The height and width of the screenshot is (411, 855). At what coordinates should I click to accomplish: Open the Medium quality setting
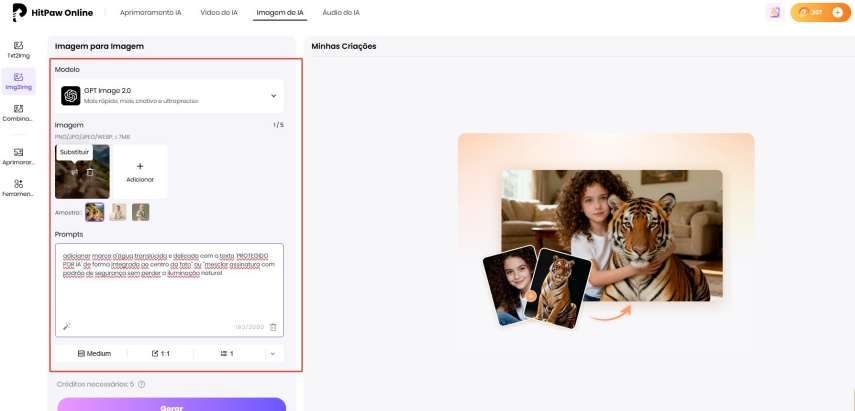(94, 353)
